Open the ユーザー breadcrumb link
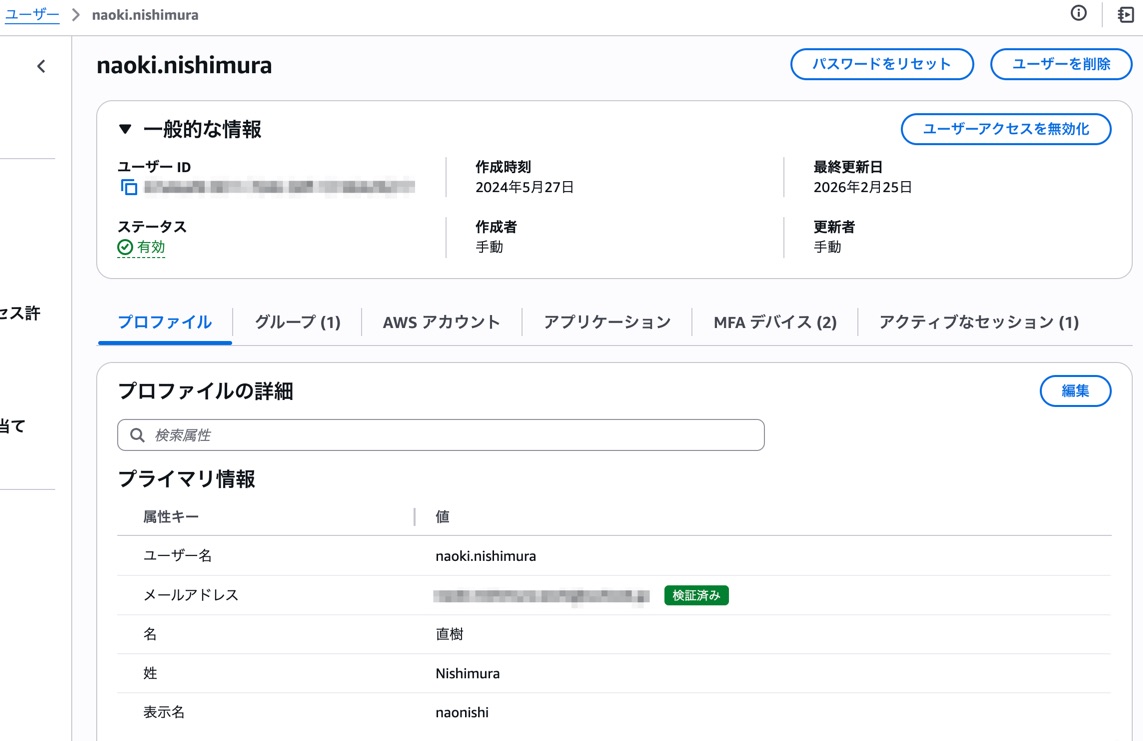Screen dimensions: 1143x741 click(33, 14)
